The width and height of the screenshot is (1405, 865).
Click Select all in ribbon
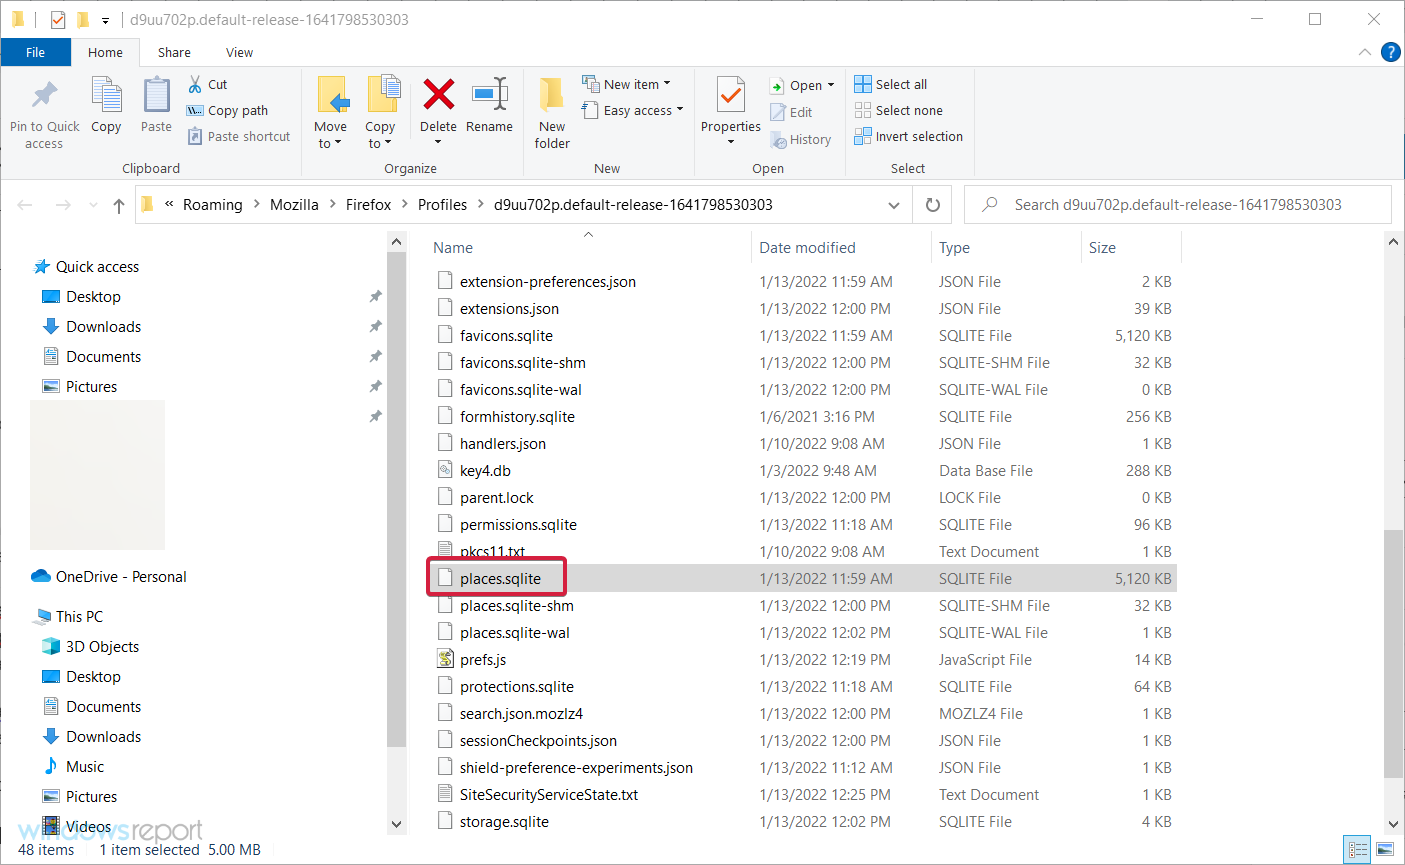[891, 85]
